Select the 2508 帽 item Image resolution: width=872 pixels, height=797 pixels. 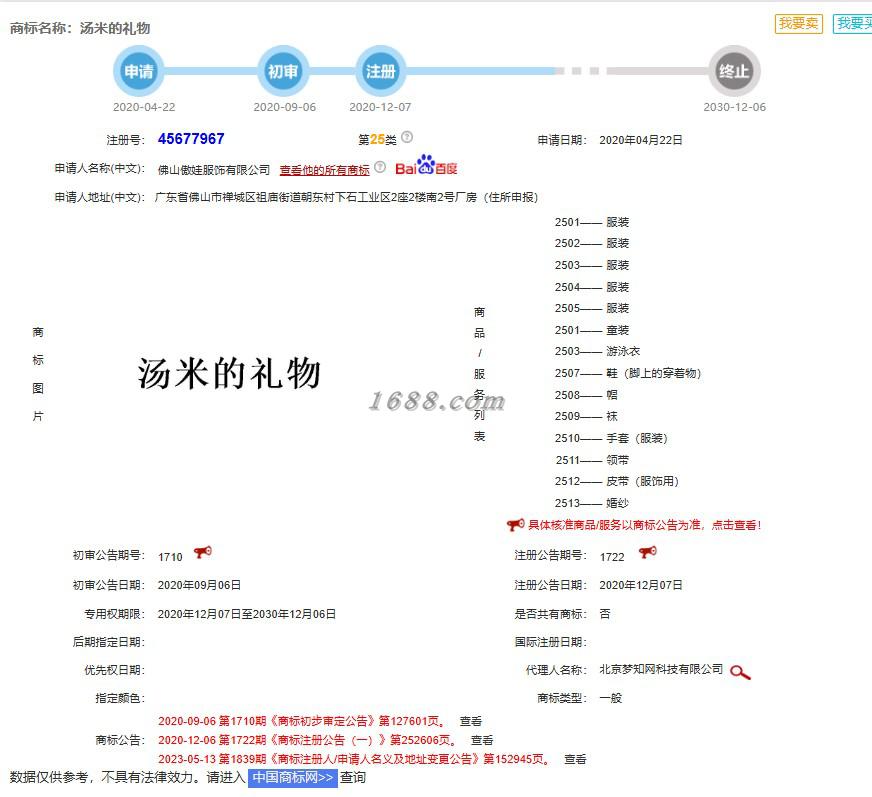pyautogui.click(x=586, y=395)
